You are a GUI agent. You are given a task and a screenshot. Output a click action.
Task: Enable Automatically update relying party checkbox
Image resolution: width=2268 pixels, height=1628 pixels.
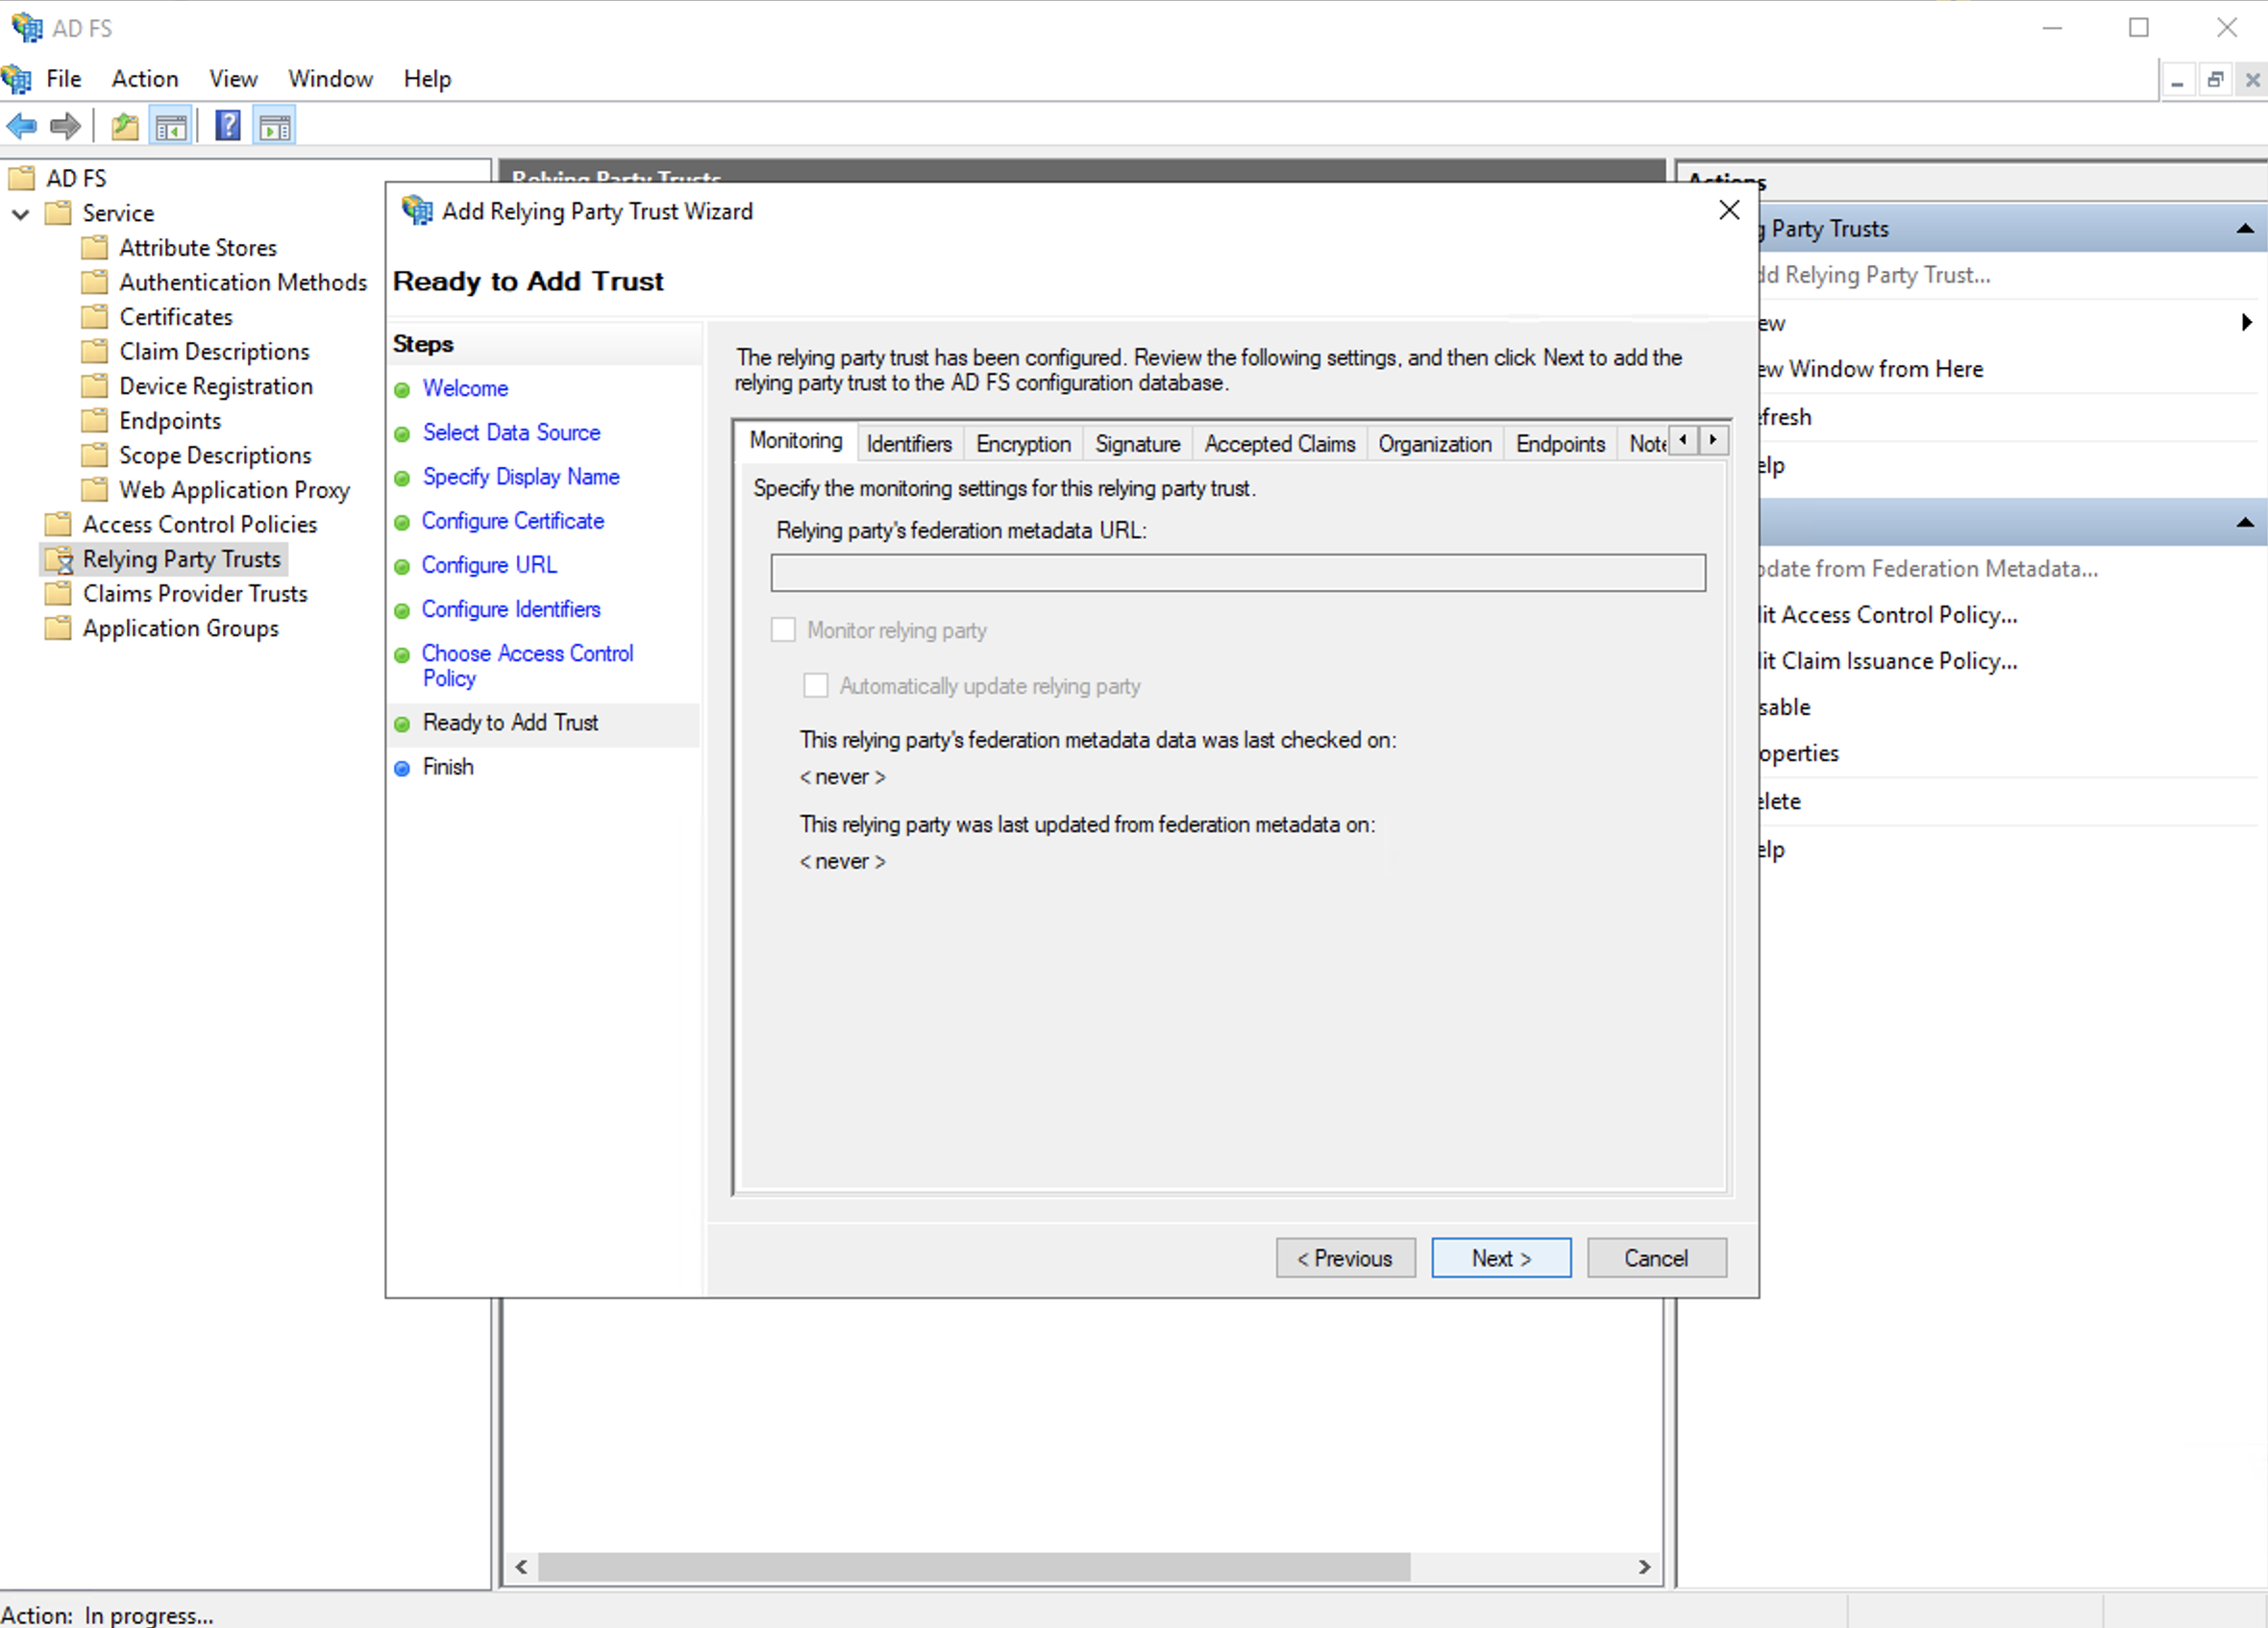point(816,686)
